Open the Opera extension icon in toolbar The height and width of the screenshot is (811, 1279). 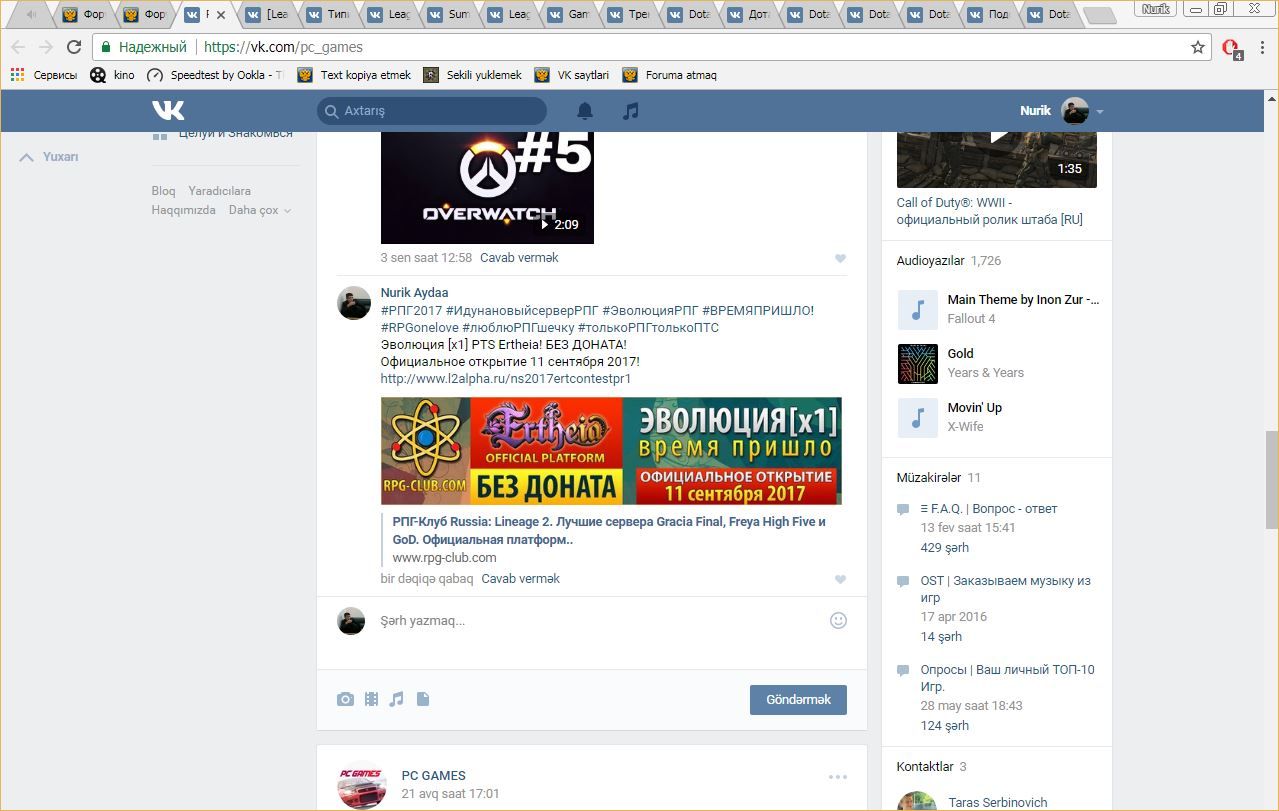pyautogui.click(x=1231, y=48)
